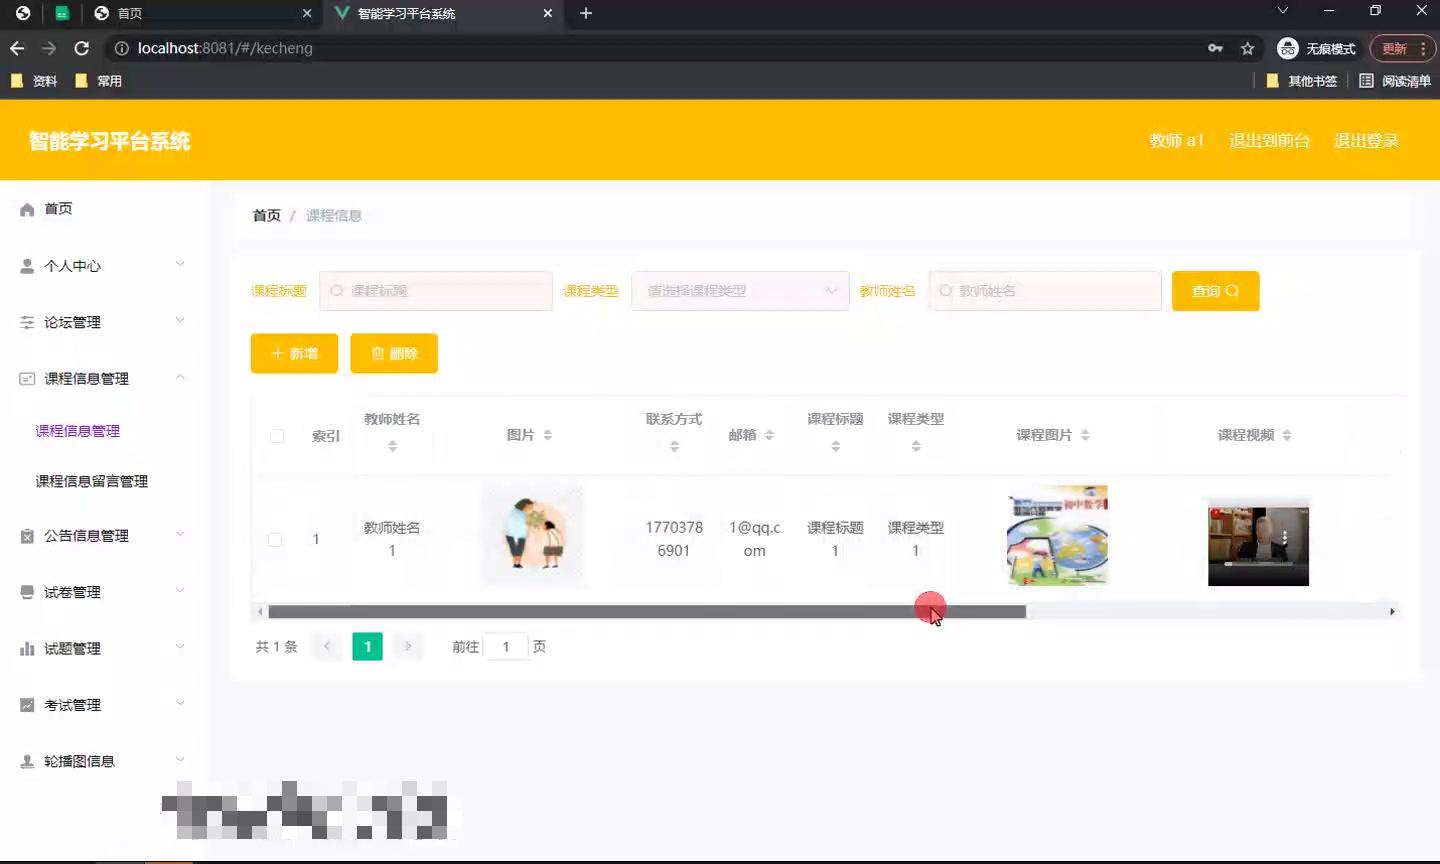Click 退出登录 in the header
1440x864 pixels.
tap(1367, 141)
